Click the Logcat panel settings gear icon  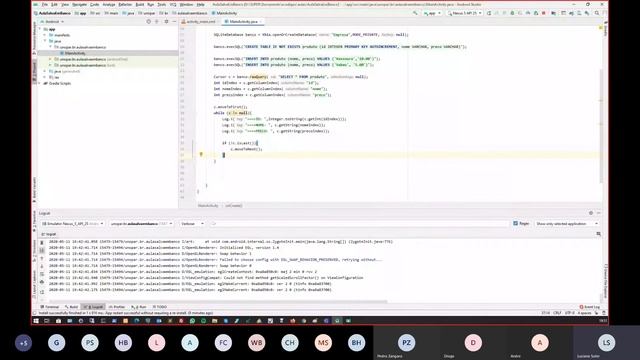click(591, 213)
